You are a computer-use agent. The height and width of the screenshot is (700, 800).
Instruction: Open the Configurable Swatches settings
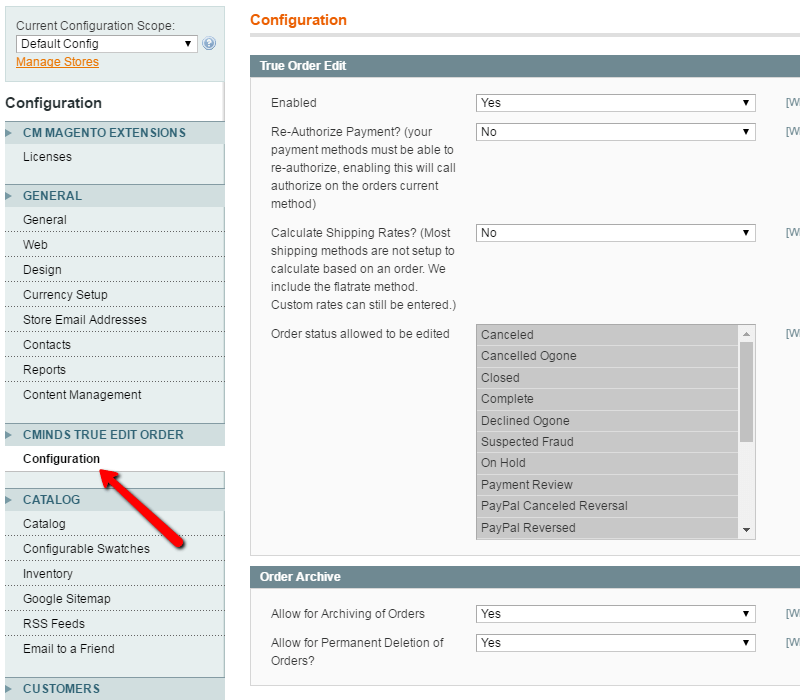click(x=86, y=549)
